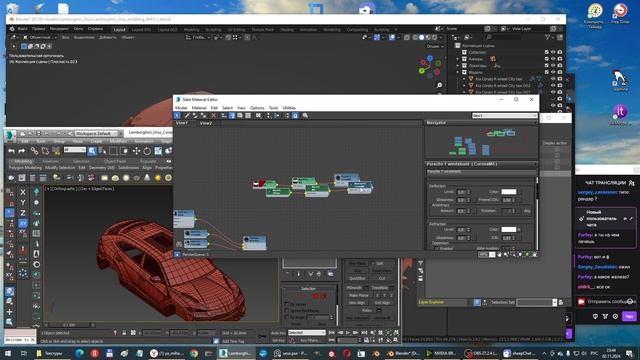Switch Blender viewport to rendered shading
Screen dimensions: 640x360
[x=434, y=37]
